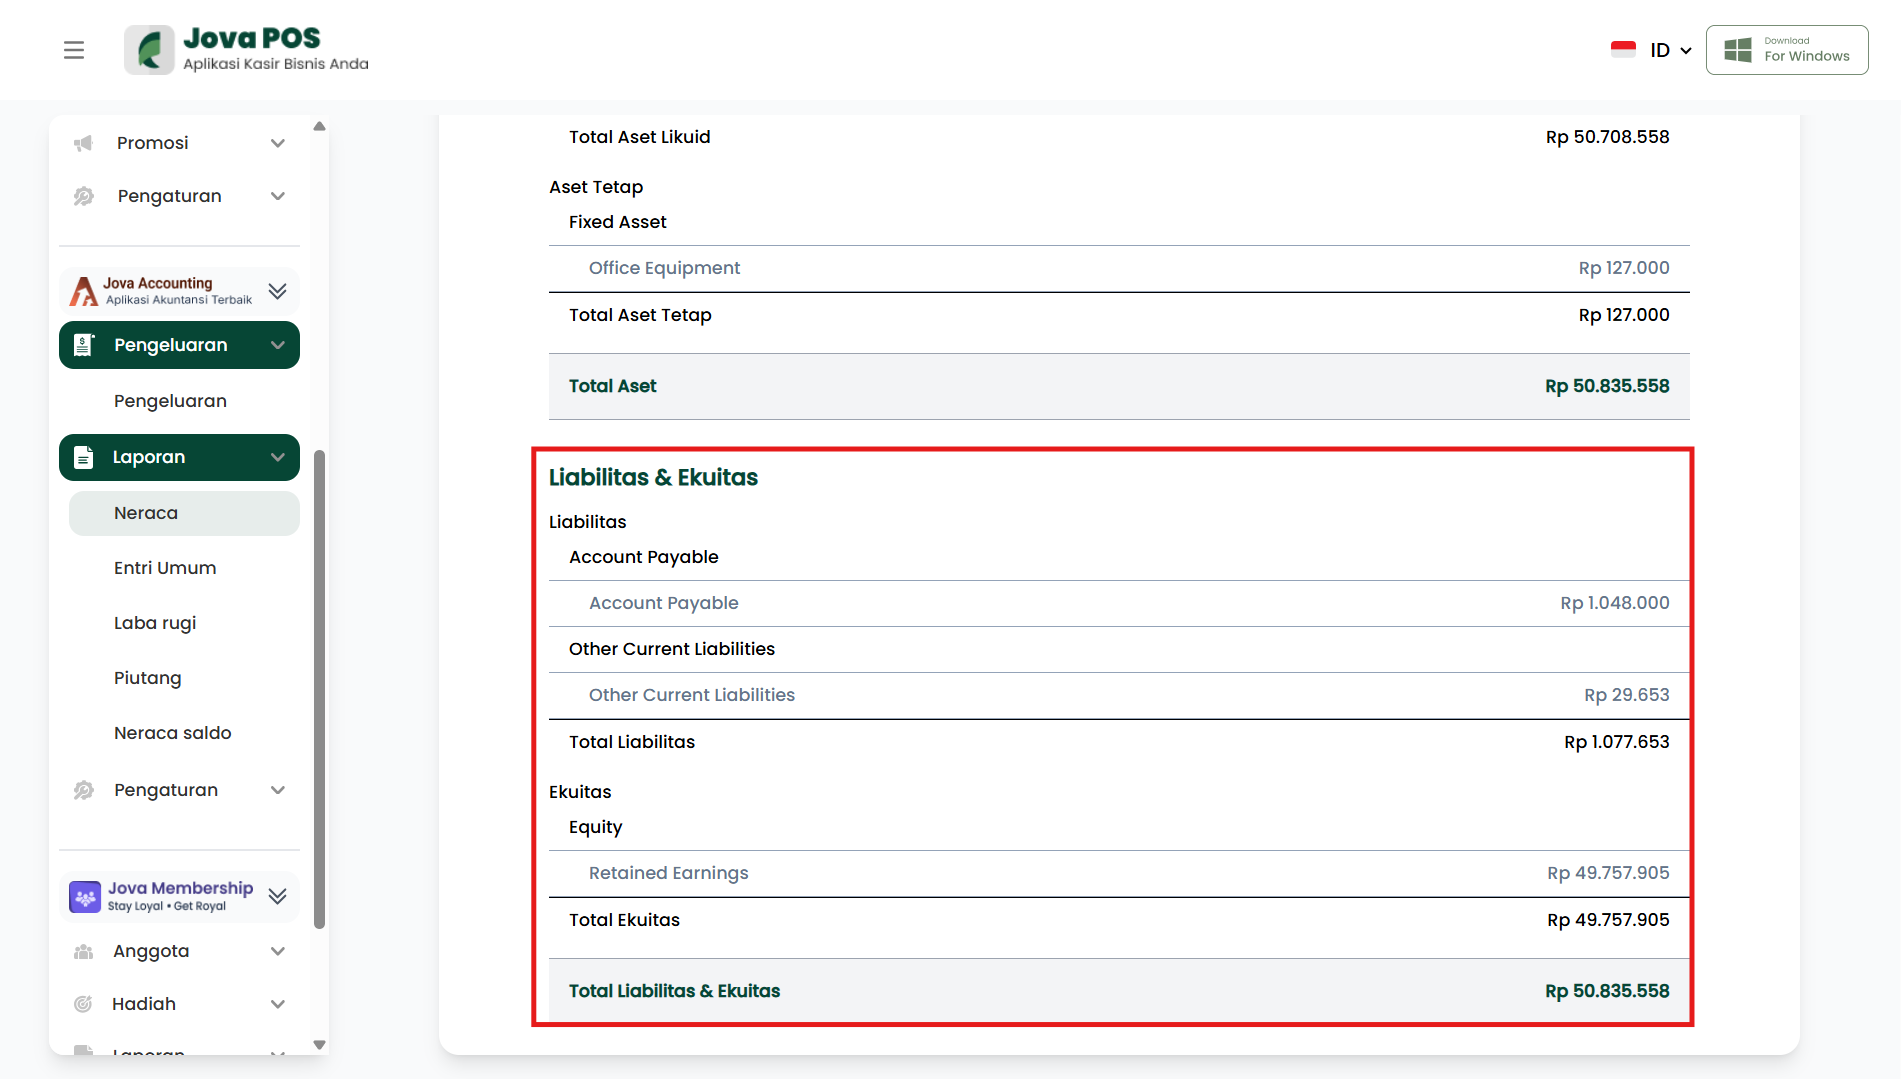
Task: Click the sidebar scroll up arrow
Action: coord(319,126)
